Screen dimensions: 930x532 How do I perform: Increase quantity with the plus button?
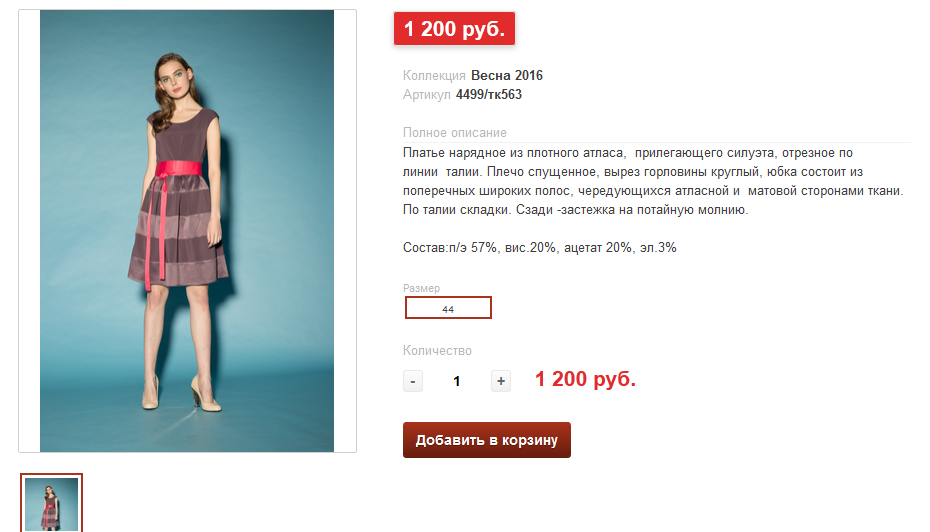point(501,381)
